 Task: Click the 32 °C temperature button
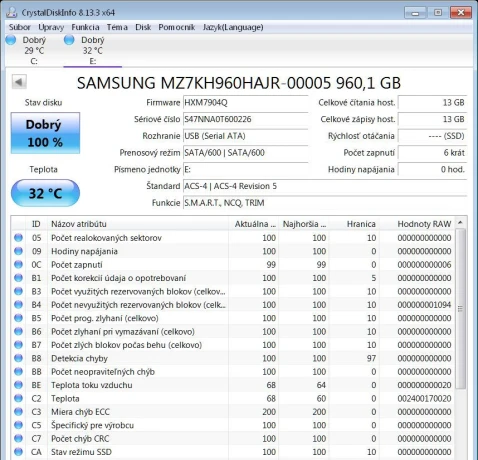click(x=45, y=193)
